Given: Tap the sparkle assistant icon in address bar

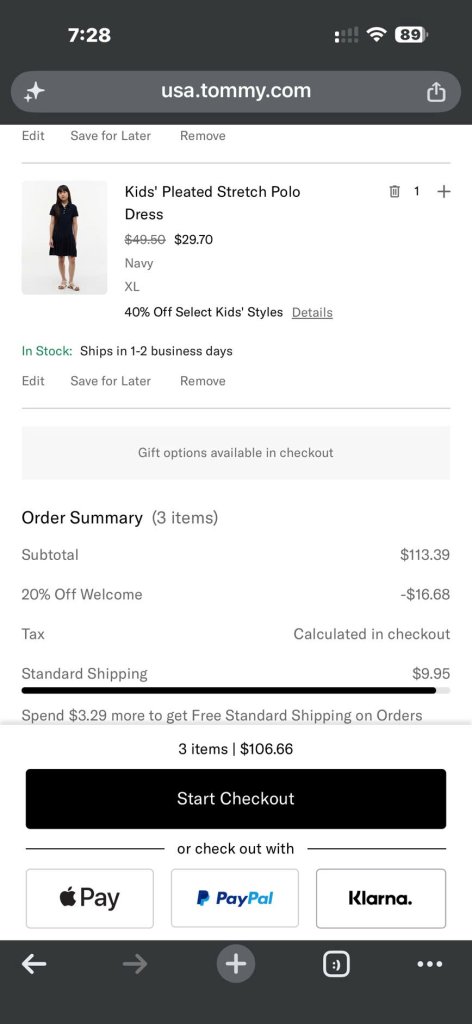Looking at the screenshot, I should pyautogui.click(x=34, y=92).
